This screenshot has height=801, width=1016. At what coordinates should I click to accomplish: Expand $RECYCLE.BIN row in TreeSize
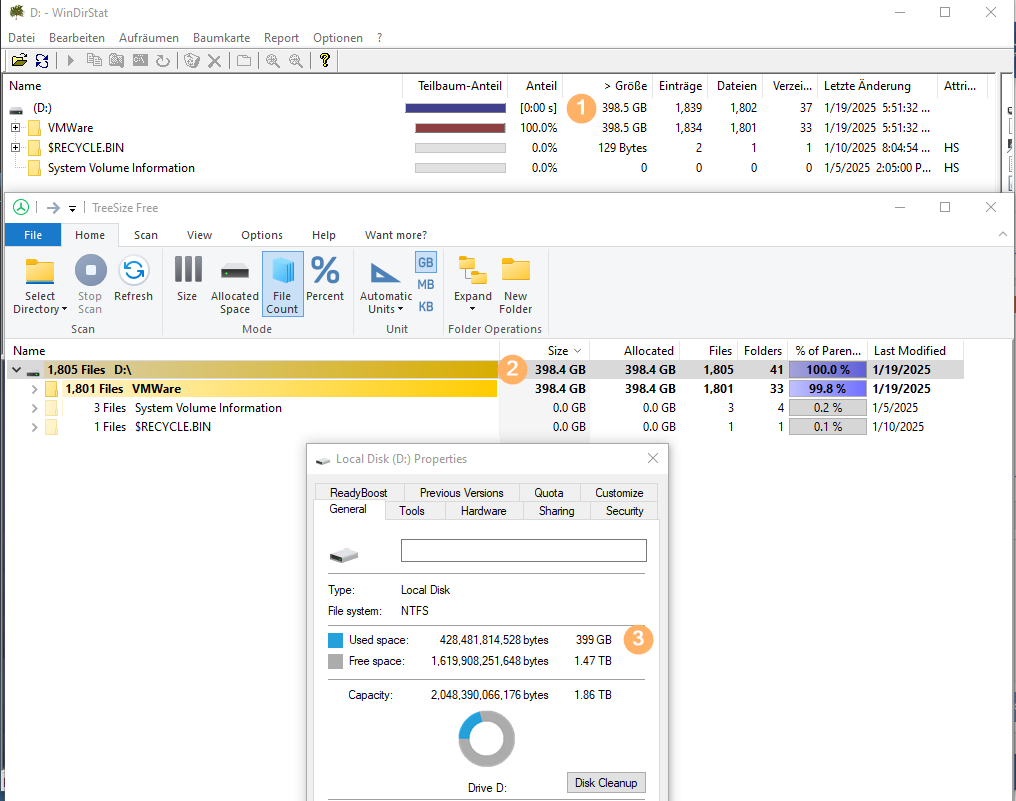click(x=35, y=427)
